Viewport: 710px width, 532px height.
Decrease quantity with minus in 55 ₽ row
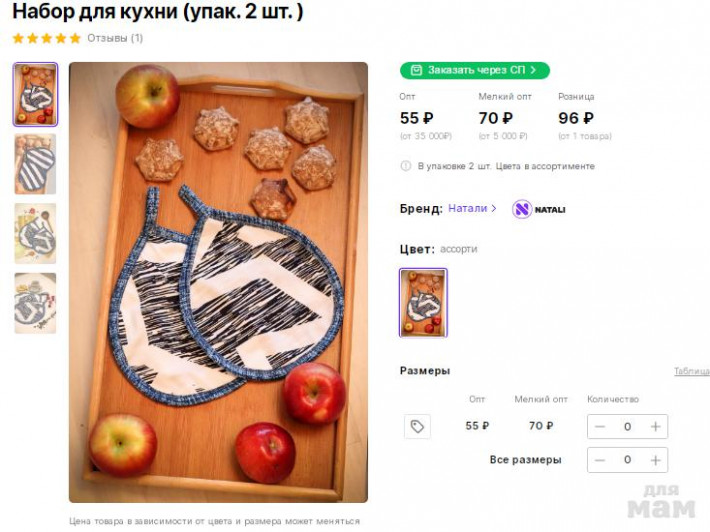point(600,427)
